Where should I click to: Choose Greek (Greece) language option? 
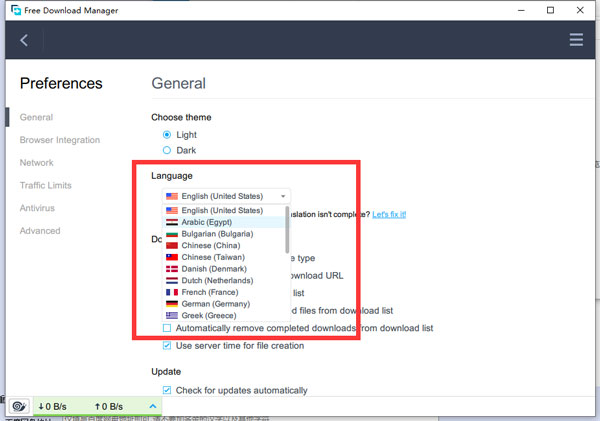224,315
